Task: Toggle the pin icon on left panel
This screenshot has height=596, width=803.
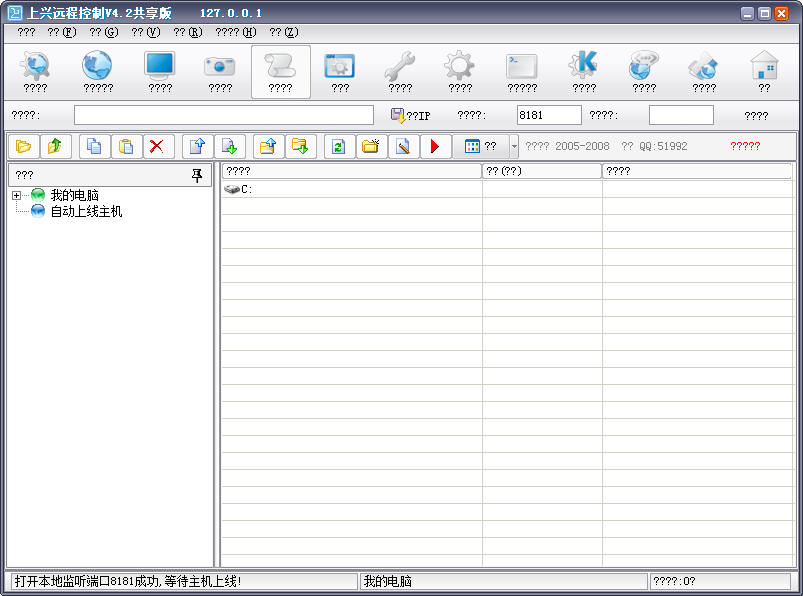Action: point(197,175)
